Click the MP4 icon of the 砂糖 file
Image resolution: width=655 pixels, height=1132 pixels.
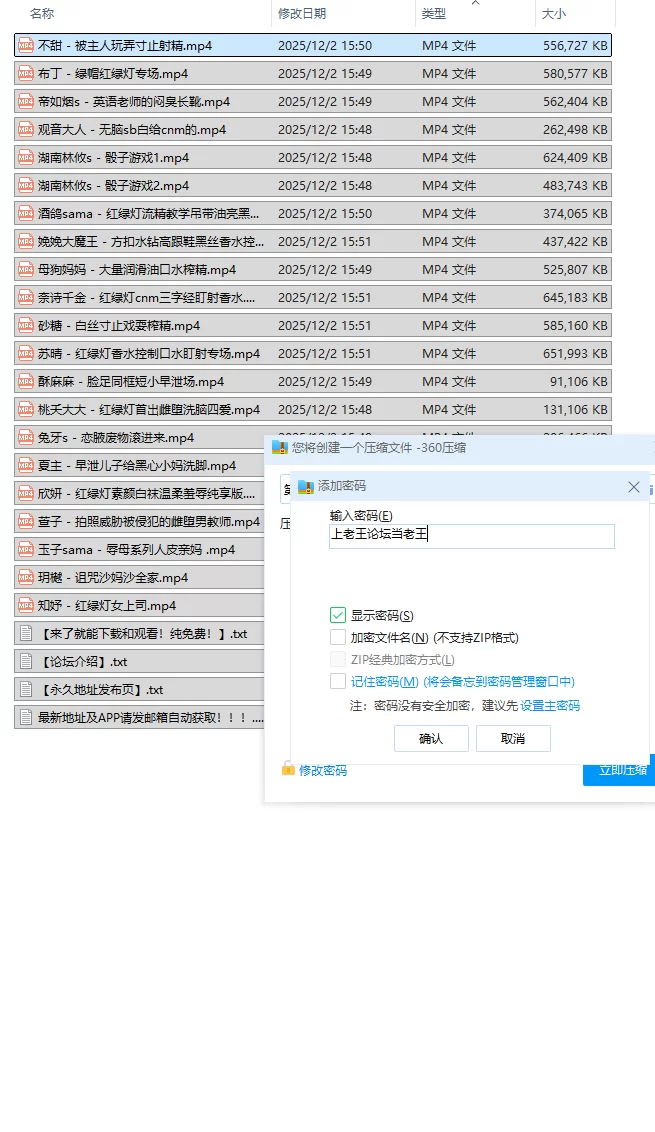[26, 326]
